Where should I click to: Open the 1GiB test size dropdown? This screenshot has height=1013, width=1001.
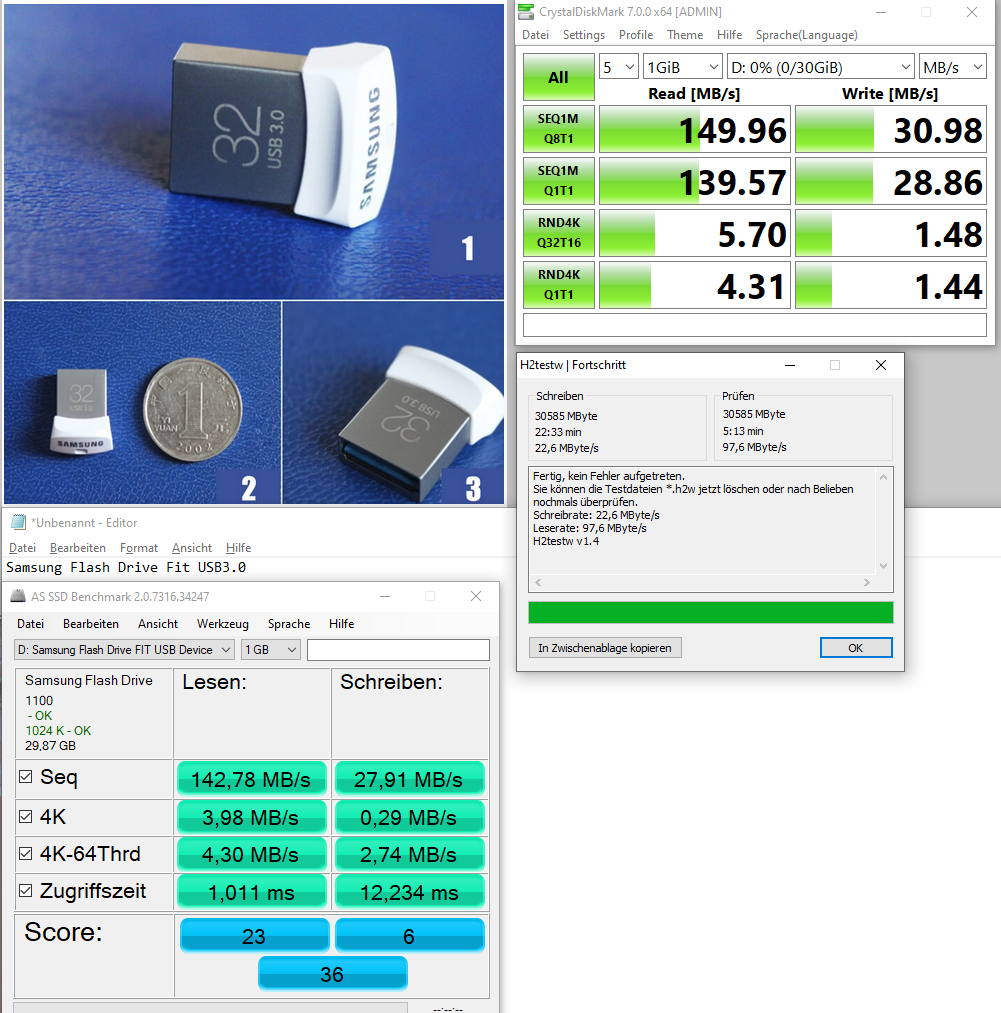(682, 67)
